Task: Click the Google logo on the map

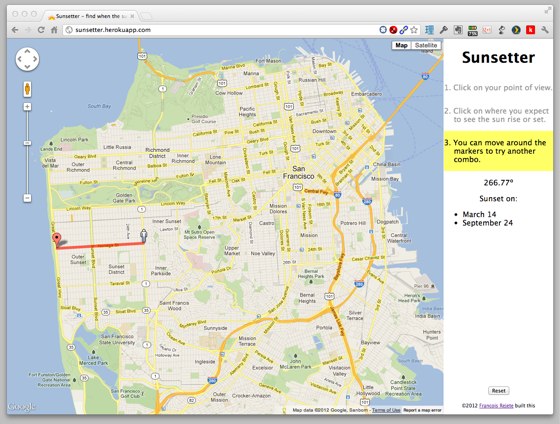Action: (x=21, y=407)
